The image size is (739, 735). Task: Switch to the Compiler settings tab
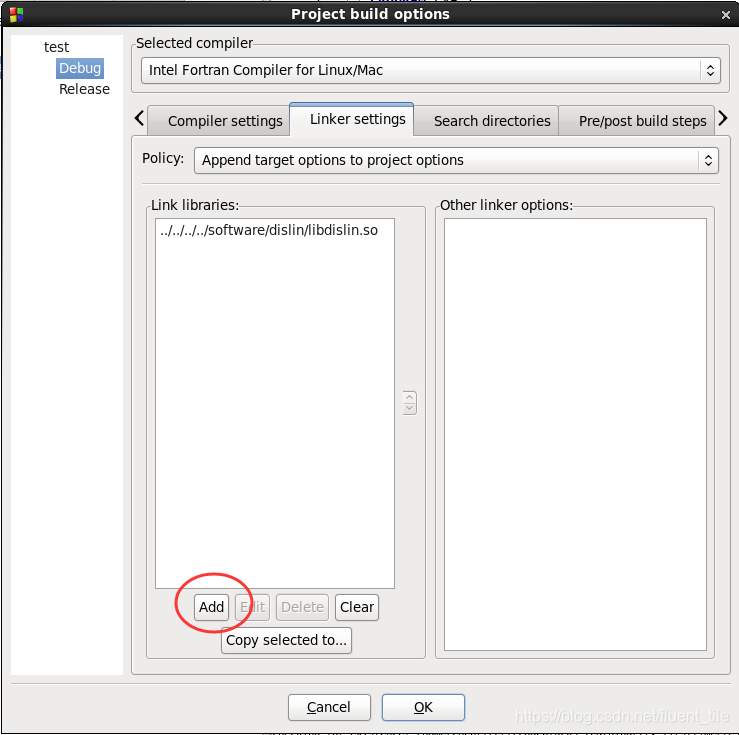(x=219, y=121)
